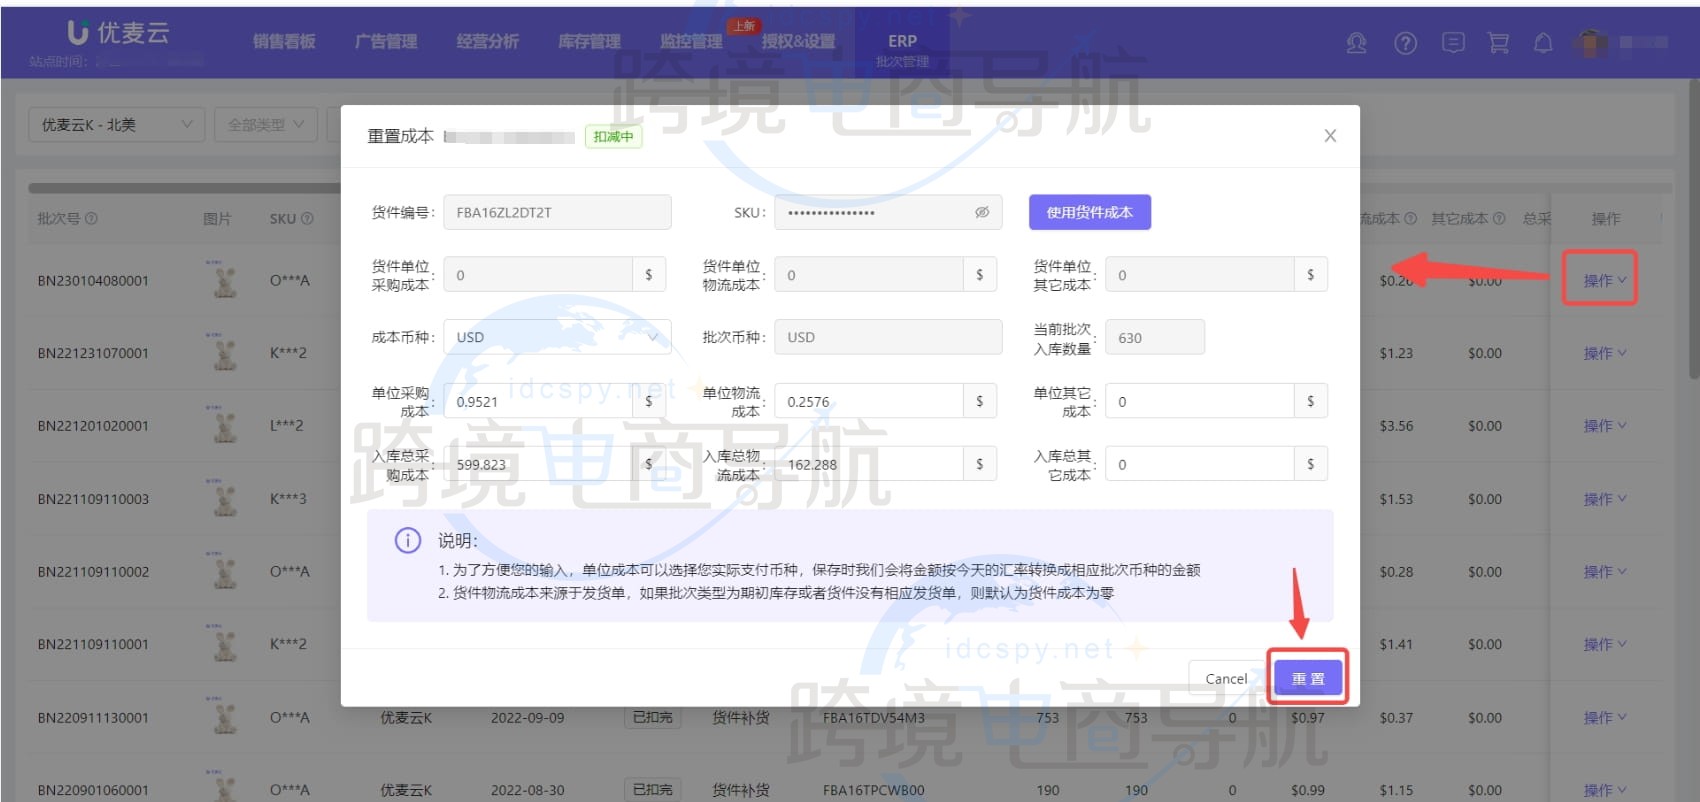This screenshot has height=802, width=1700.
Task: Click the info icon beside 说明
Action: [x=408, y=540]
